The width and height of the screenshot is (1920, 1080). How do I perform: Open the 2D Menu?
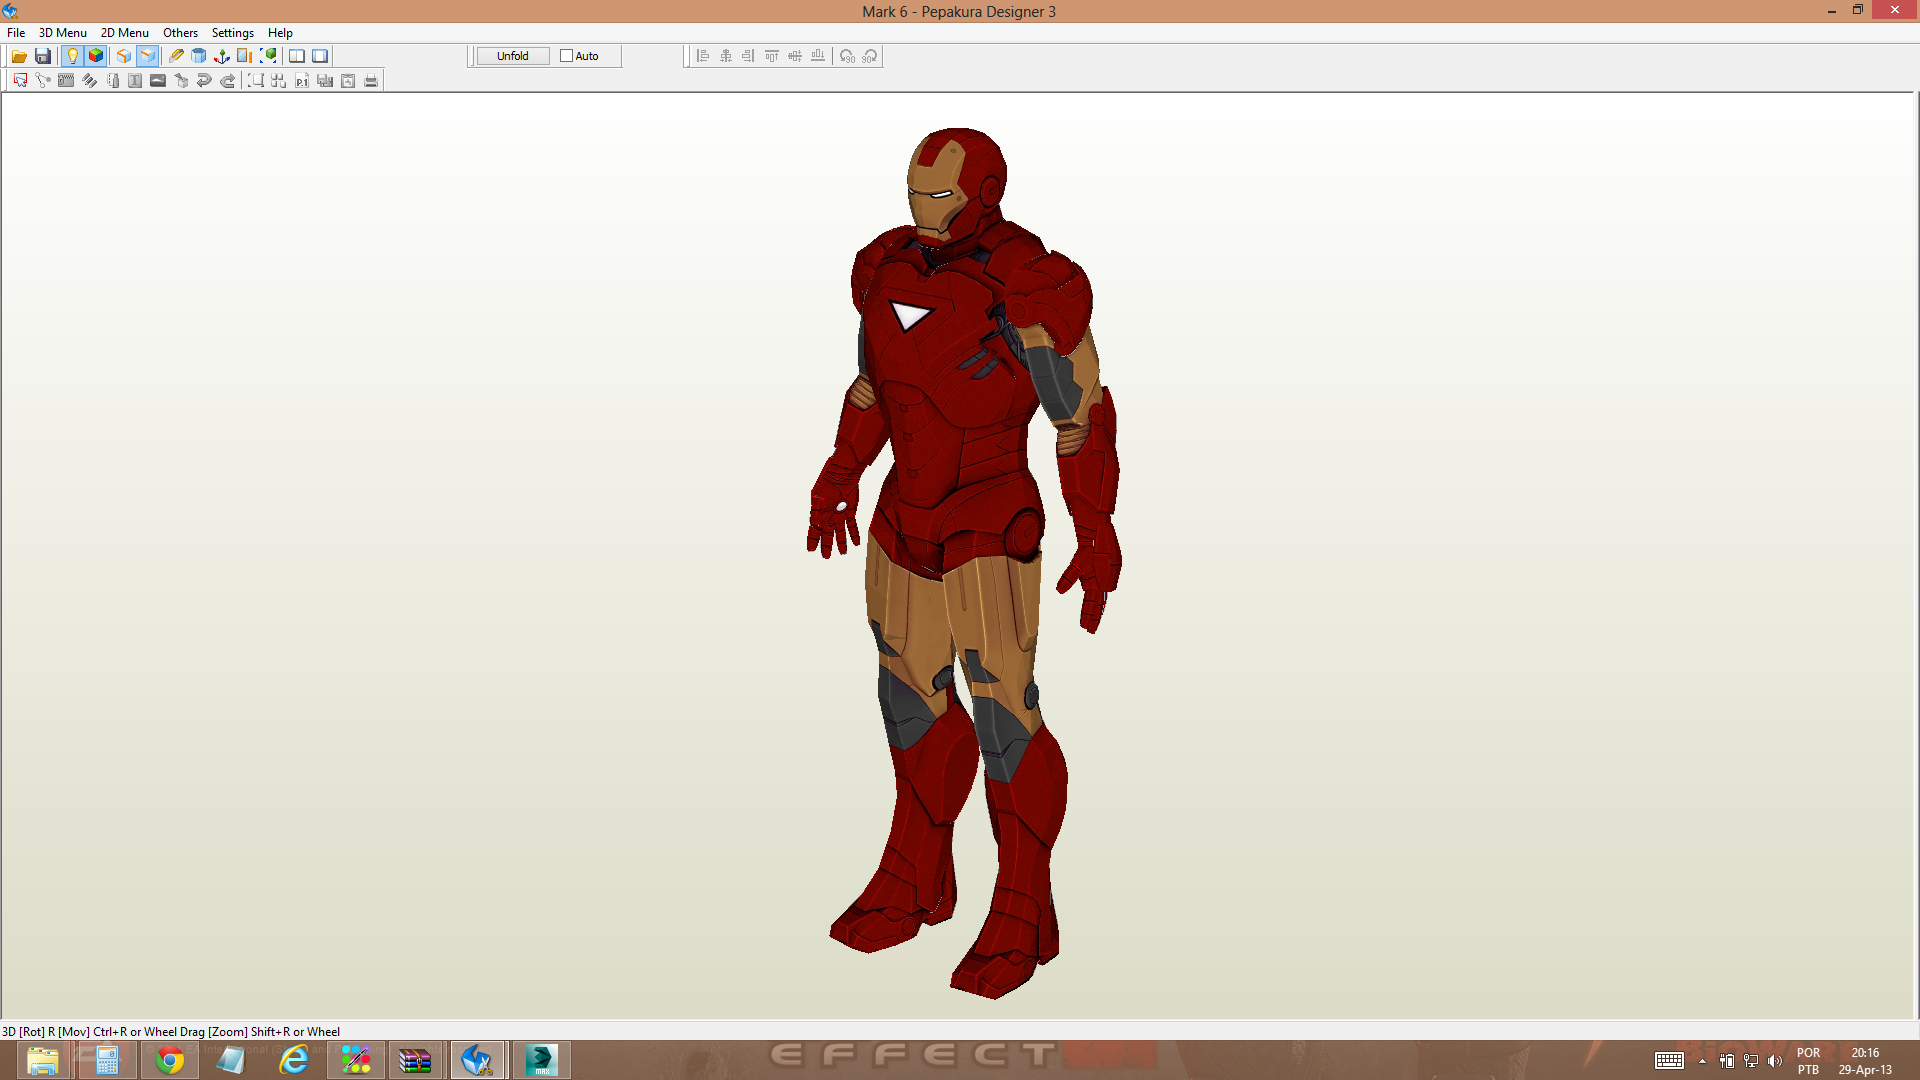(x=124, y=33)
